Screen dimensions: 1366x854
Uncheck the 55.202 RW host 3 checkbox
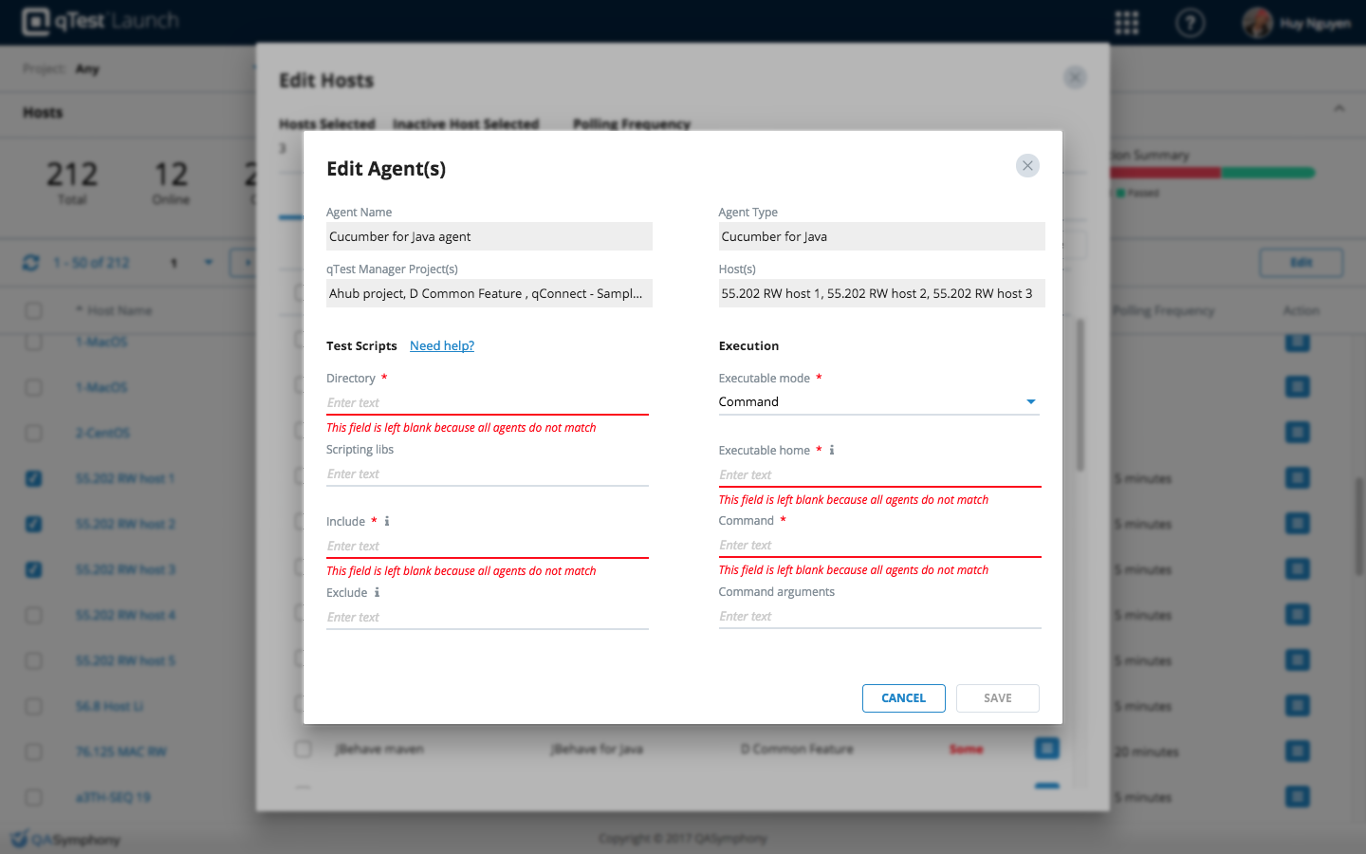point(34,570)
